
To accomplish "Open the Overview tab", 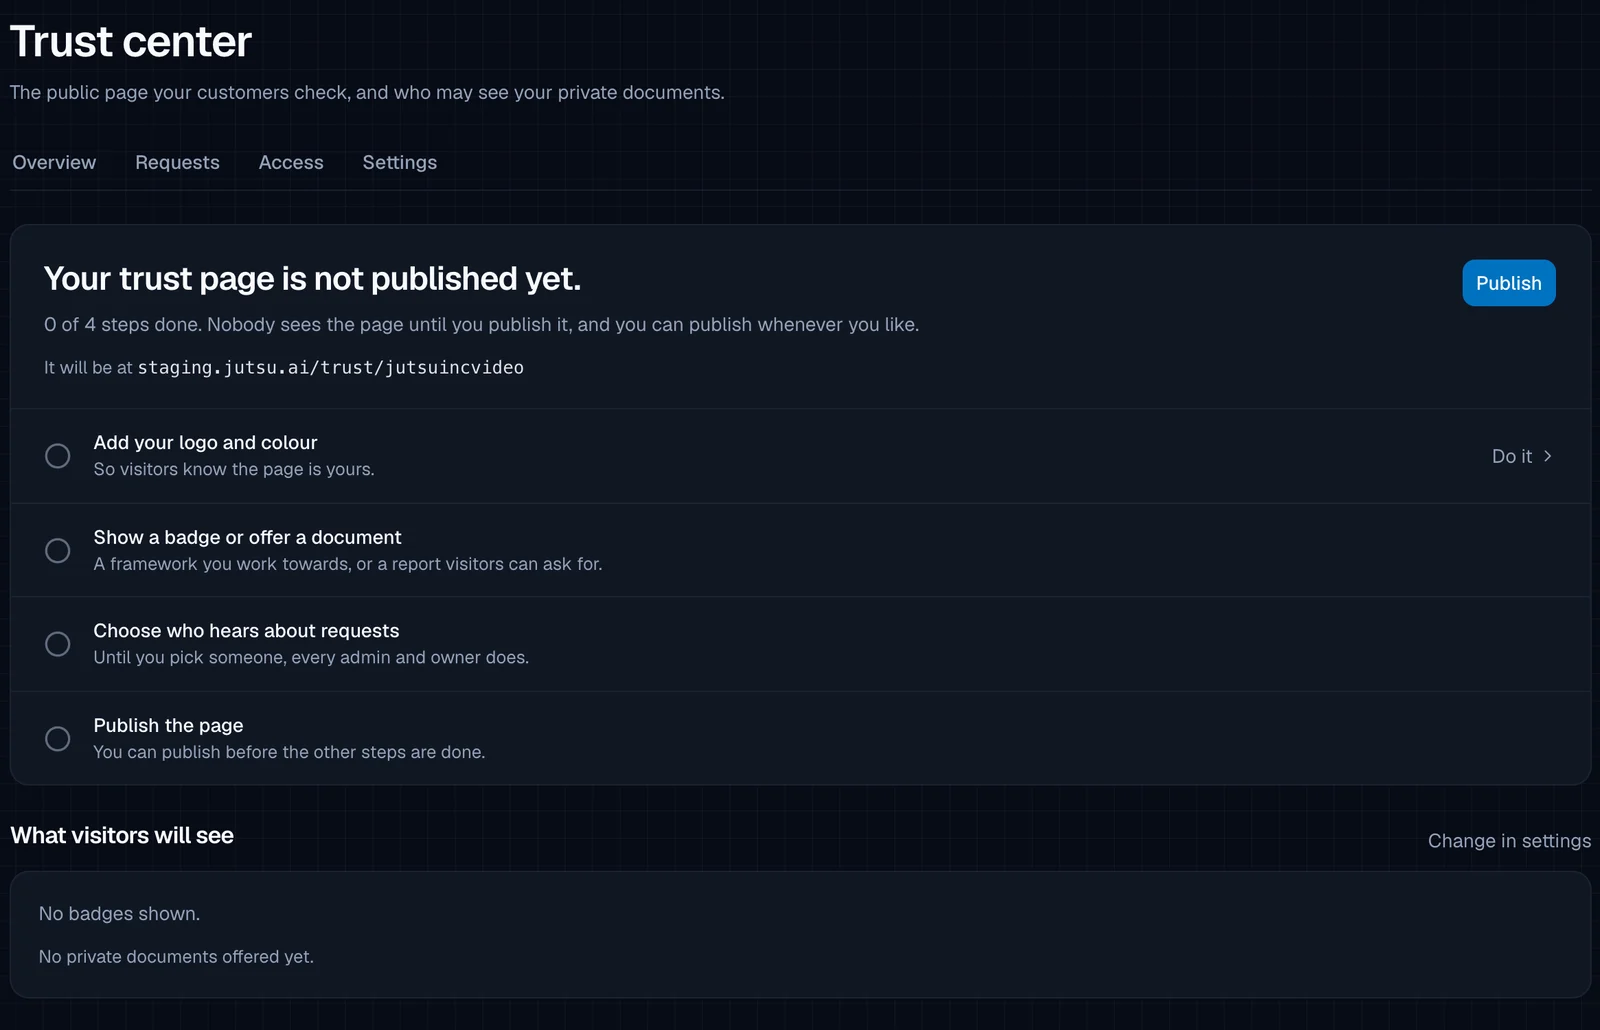I will point(54,162).
